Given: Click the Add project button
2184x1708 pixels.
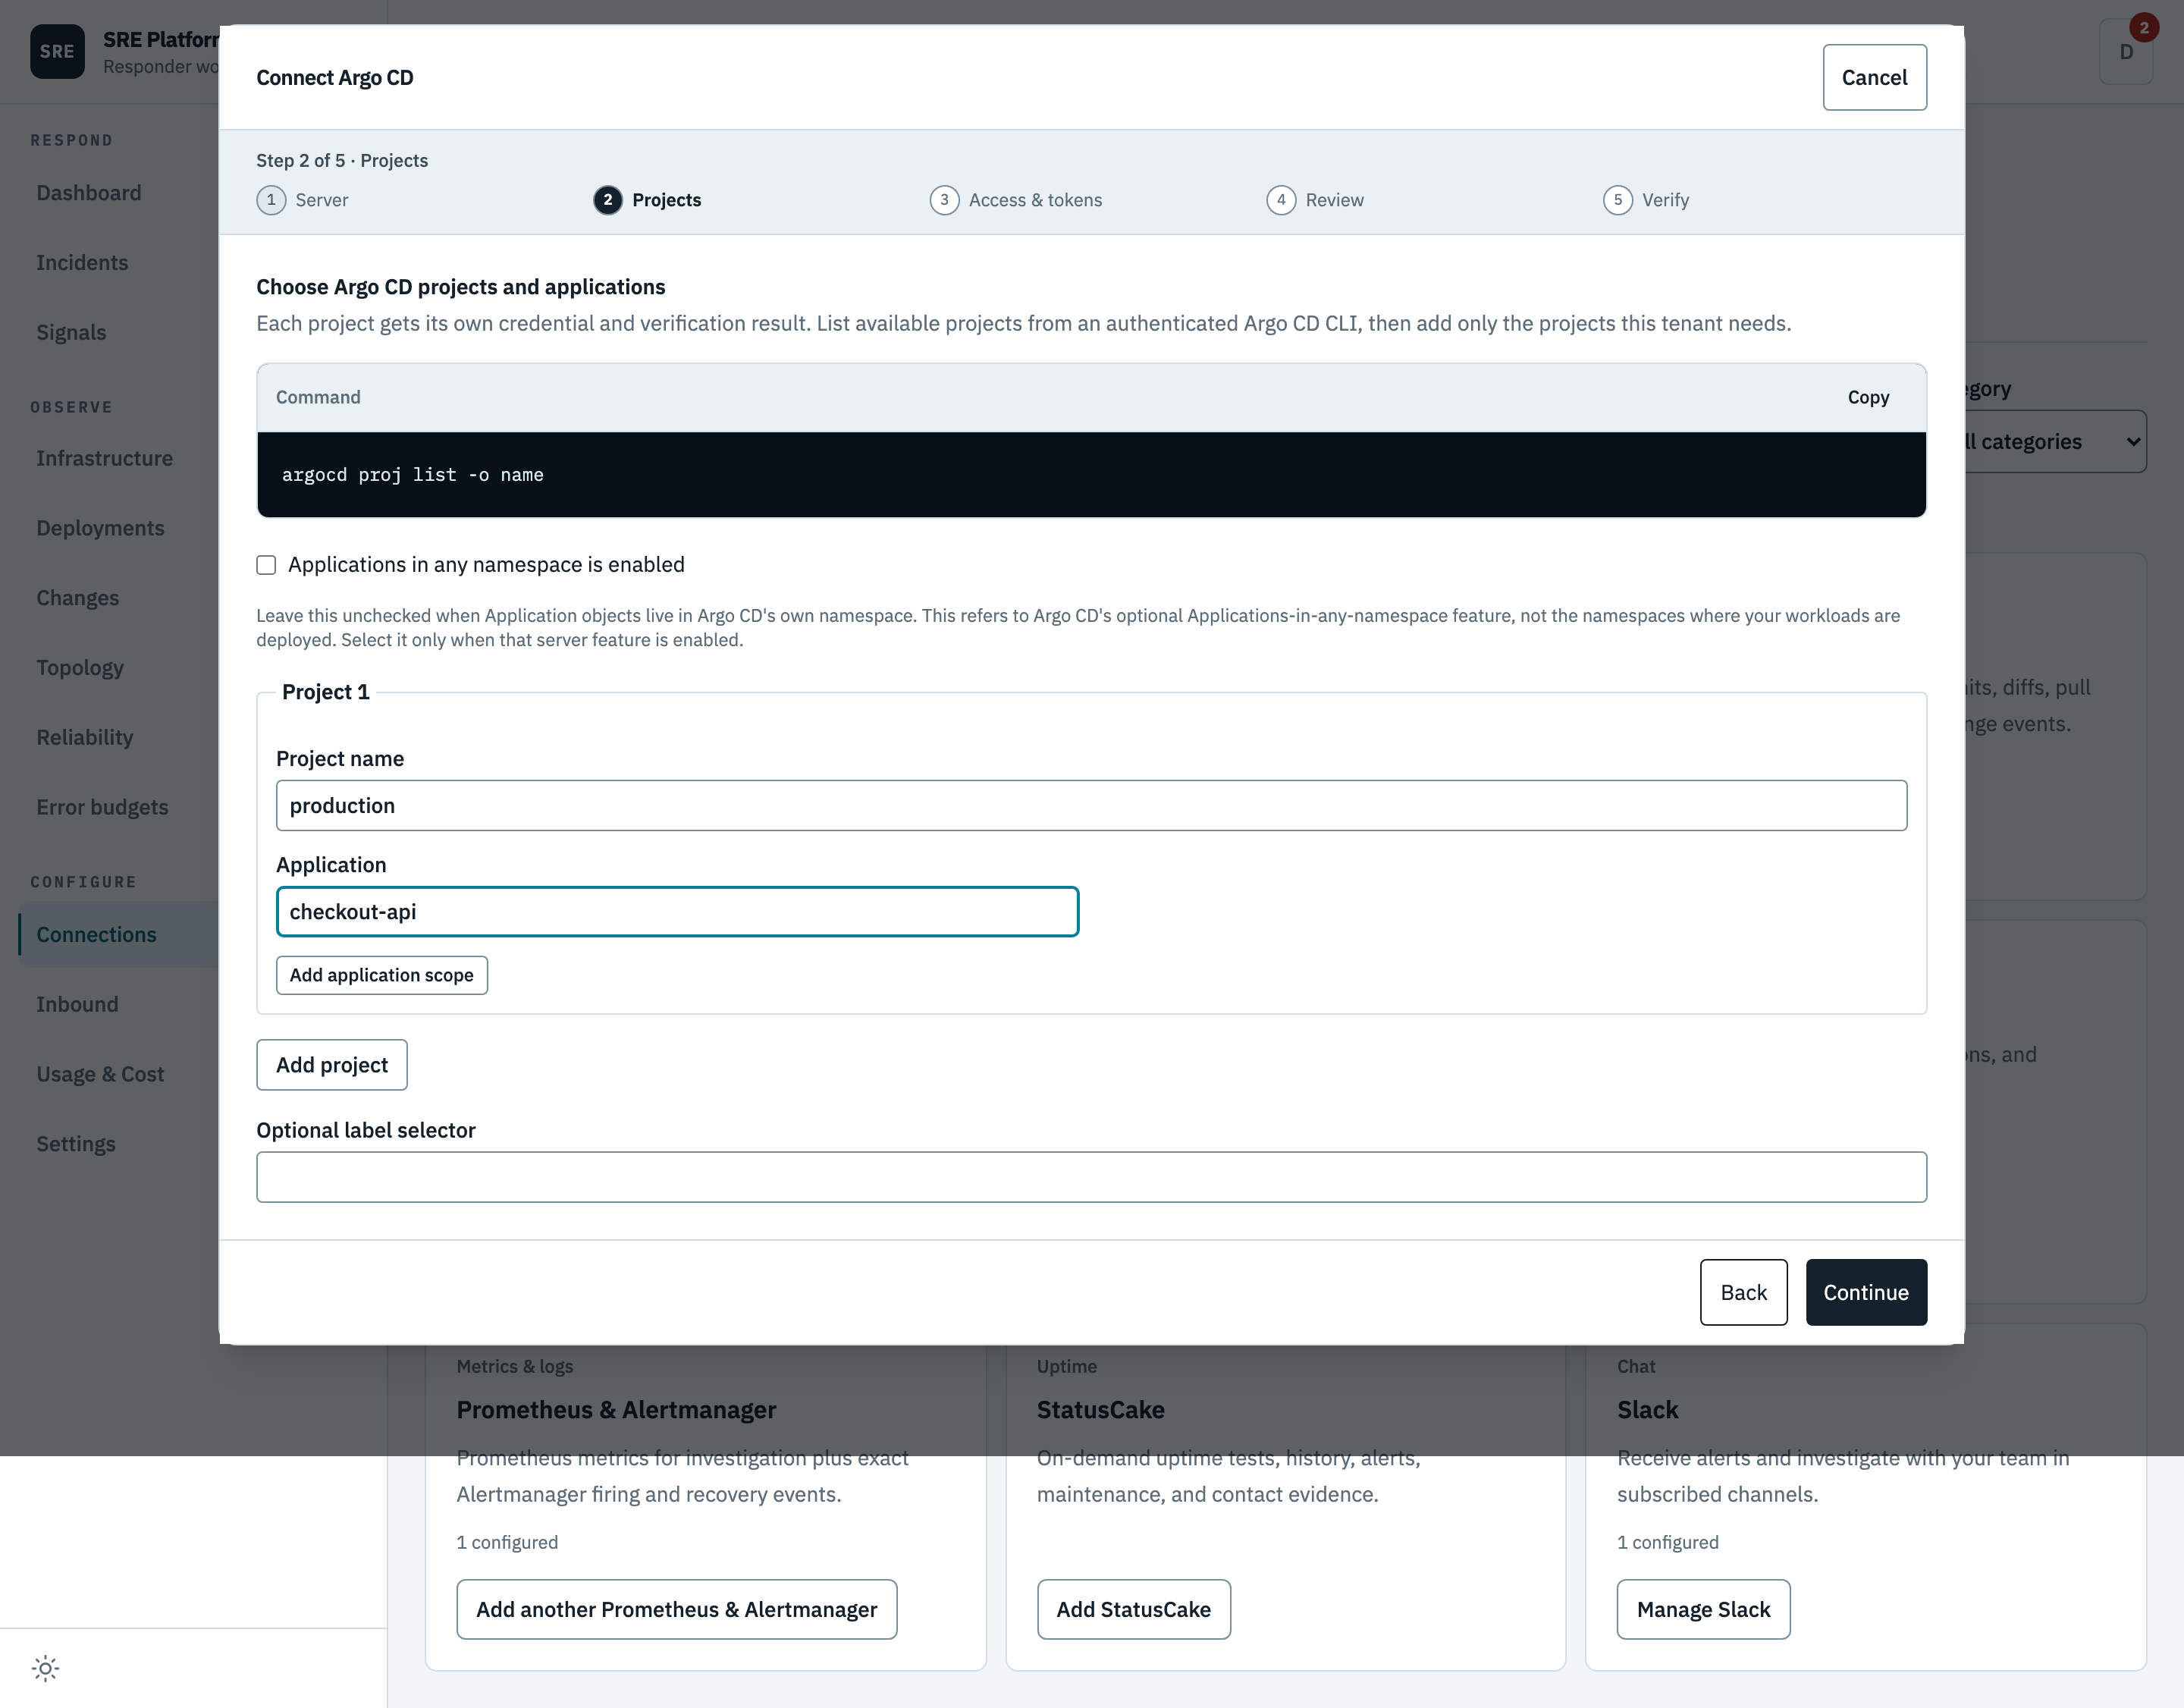Looking at the screenshot, I should tap(332, 1065).
